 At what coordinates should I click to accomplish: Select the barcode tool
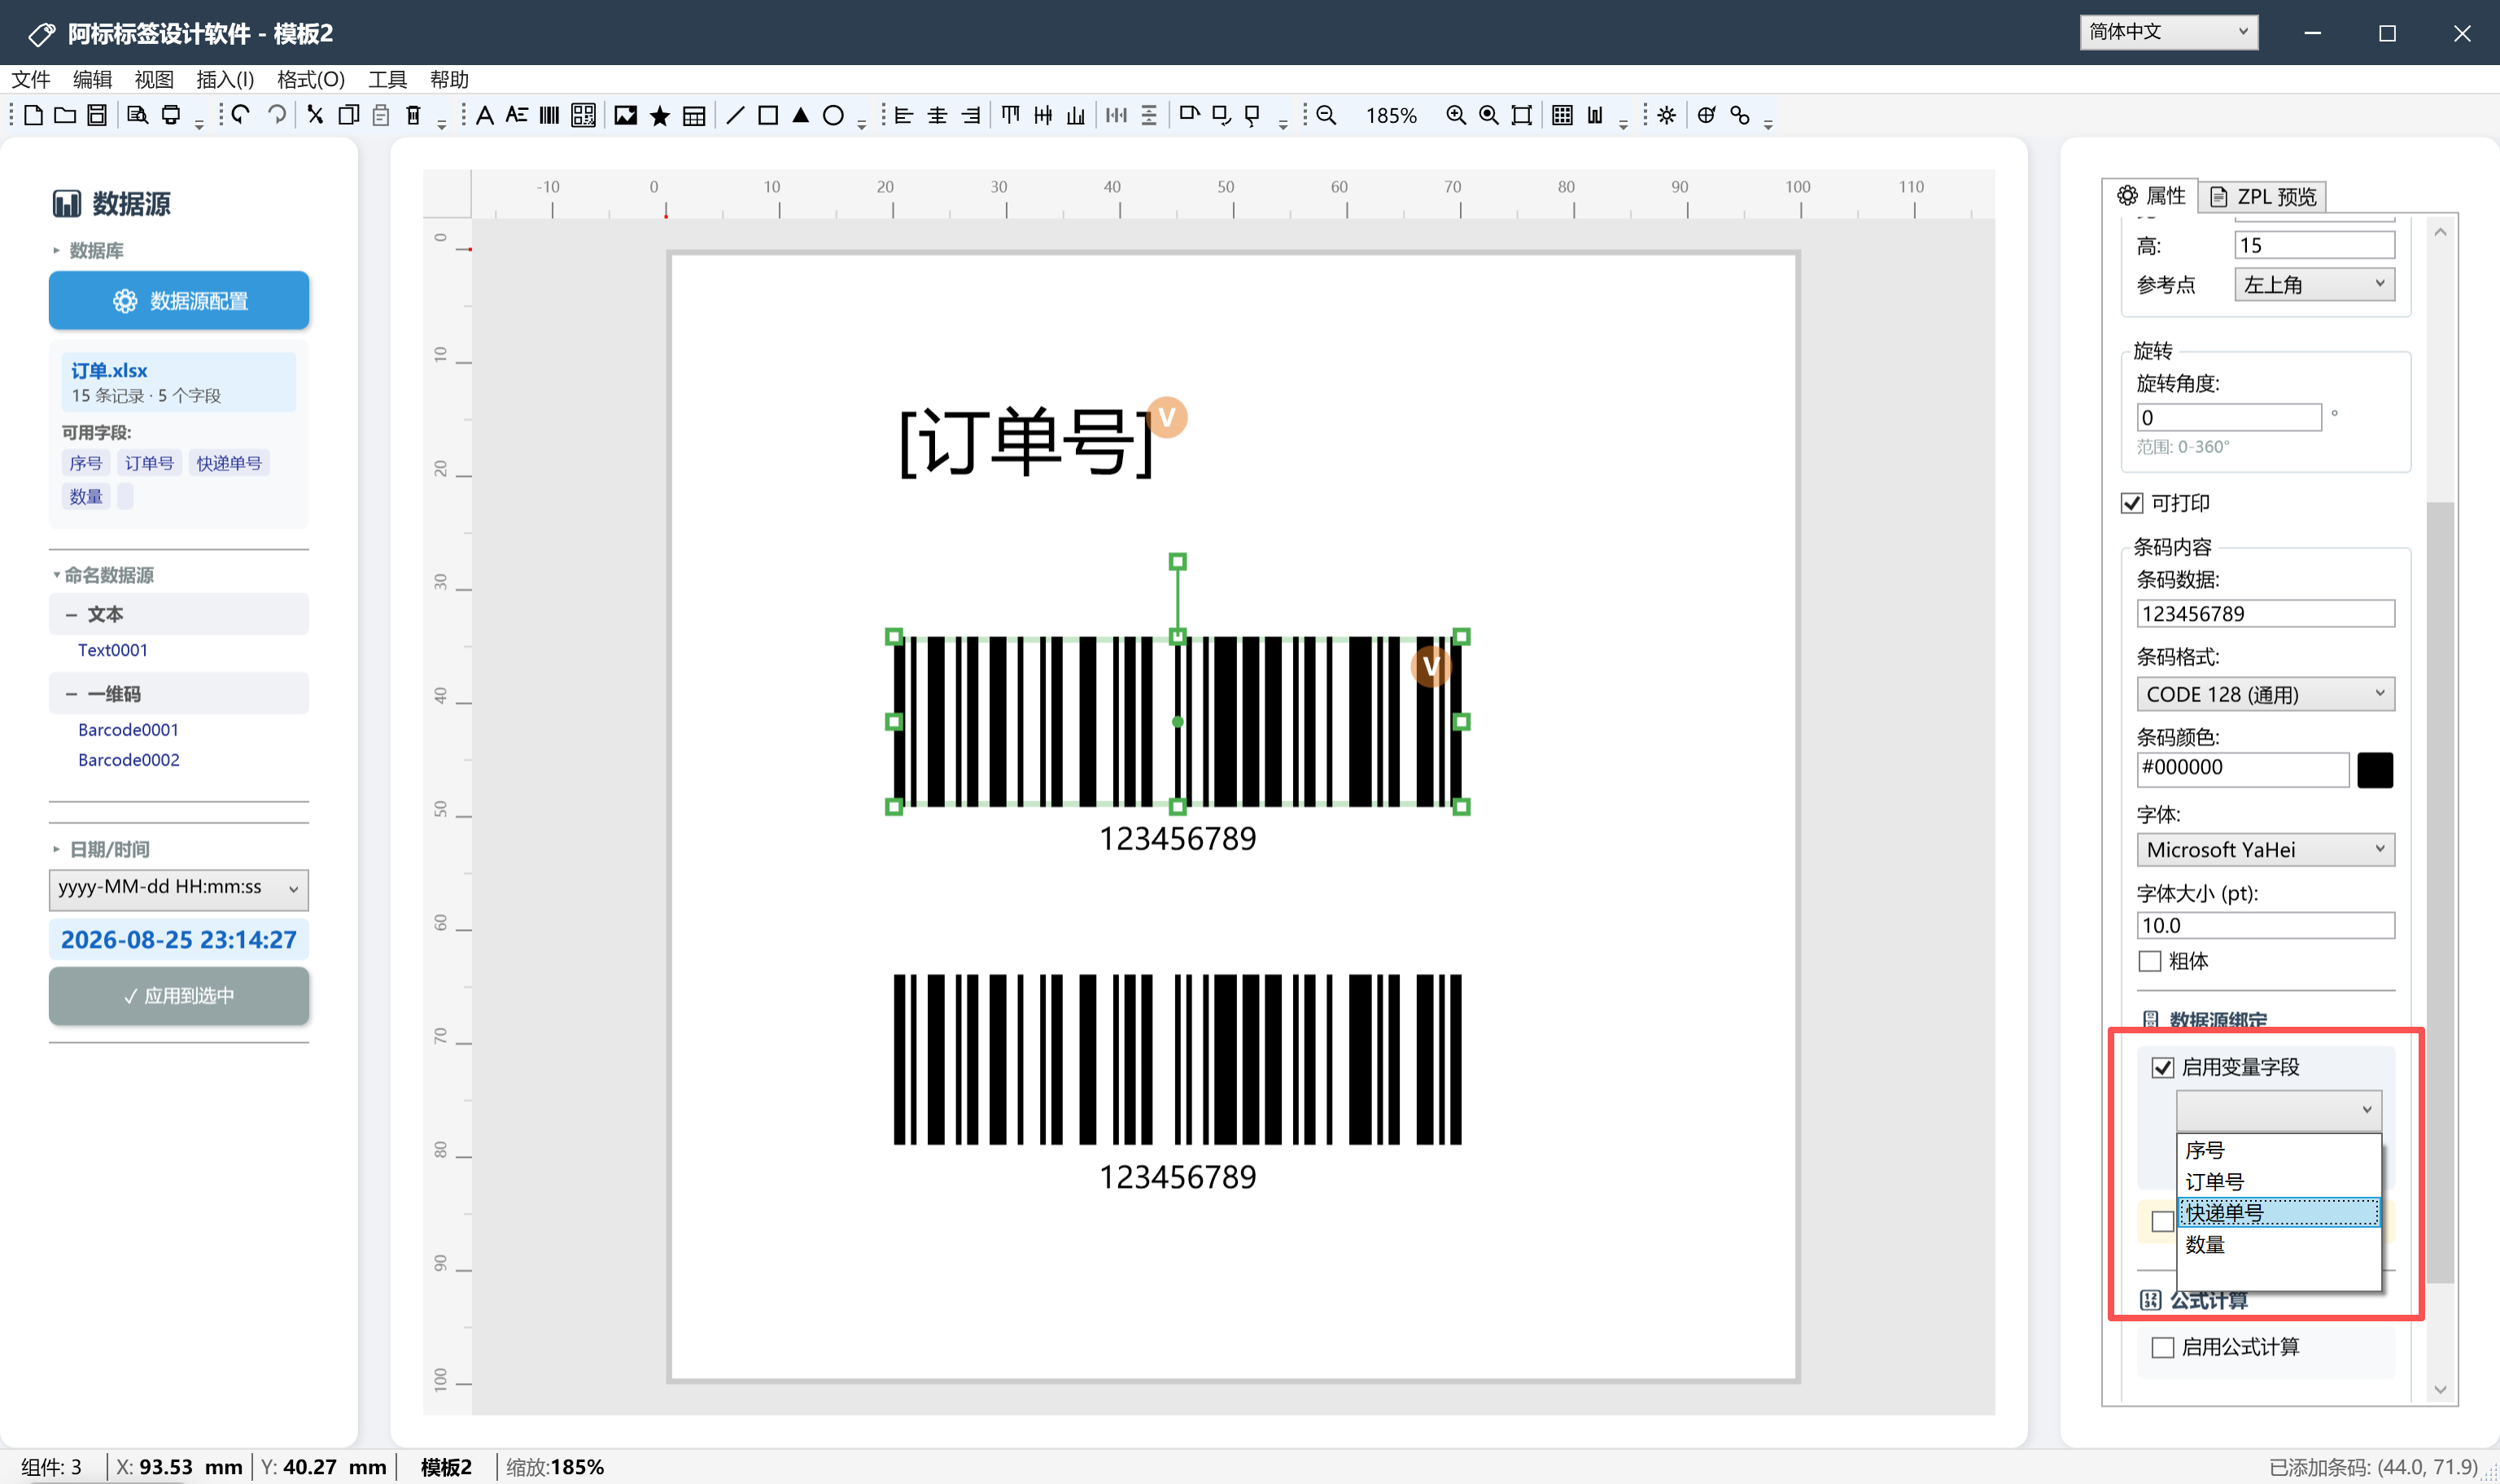click(x=549, y=116)
